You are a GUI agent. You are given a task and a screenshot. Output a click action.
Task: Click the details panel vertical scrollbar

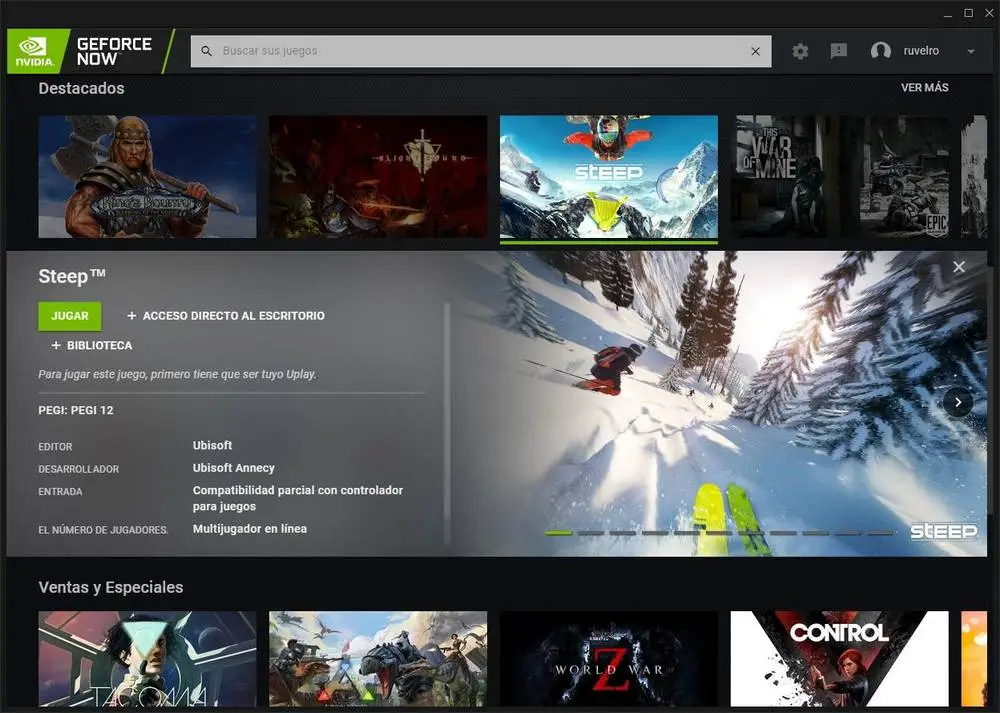(x=447, y=421)
